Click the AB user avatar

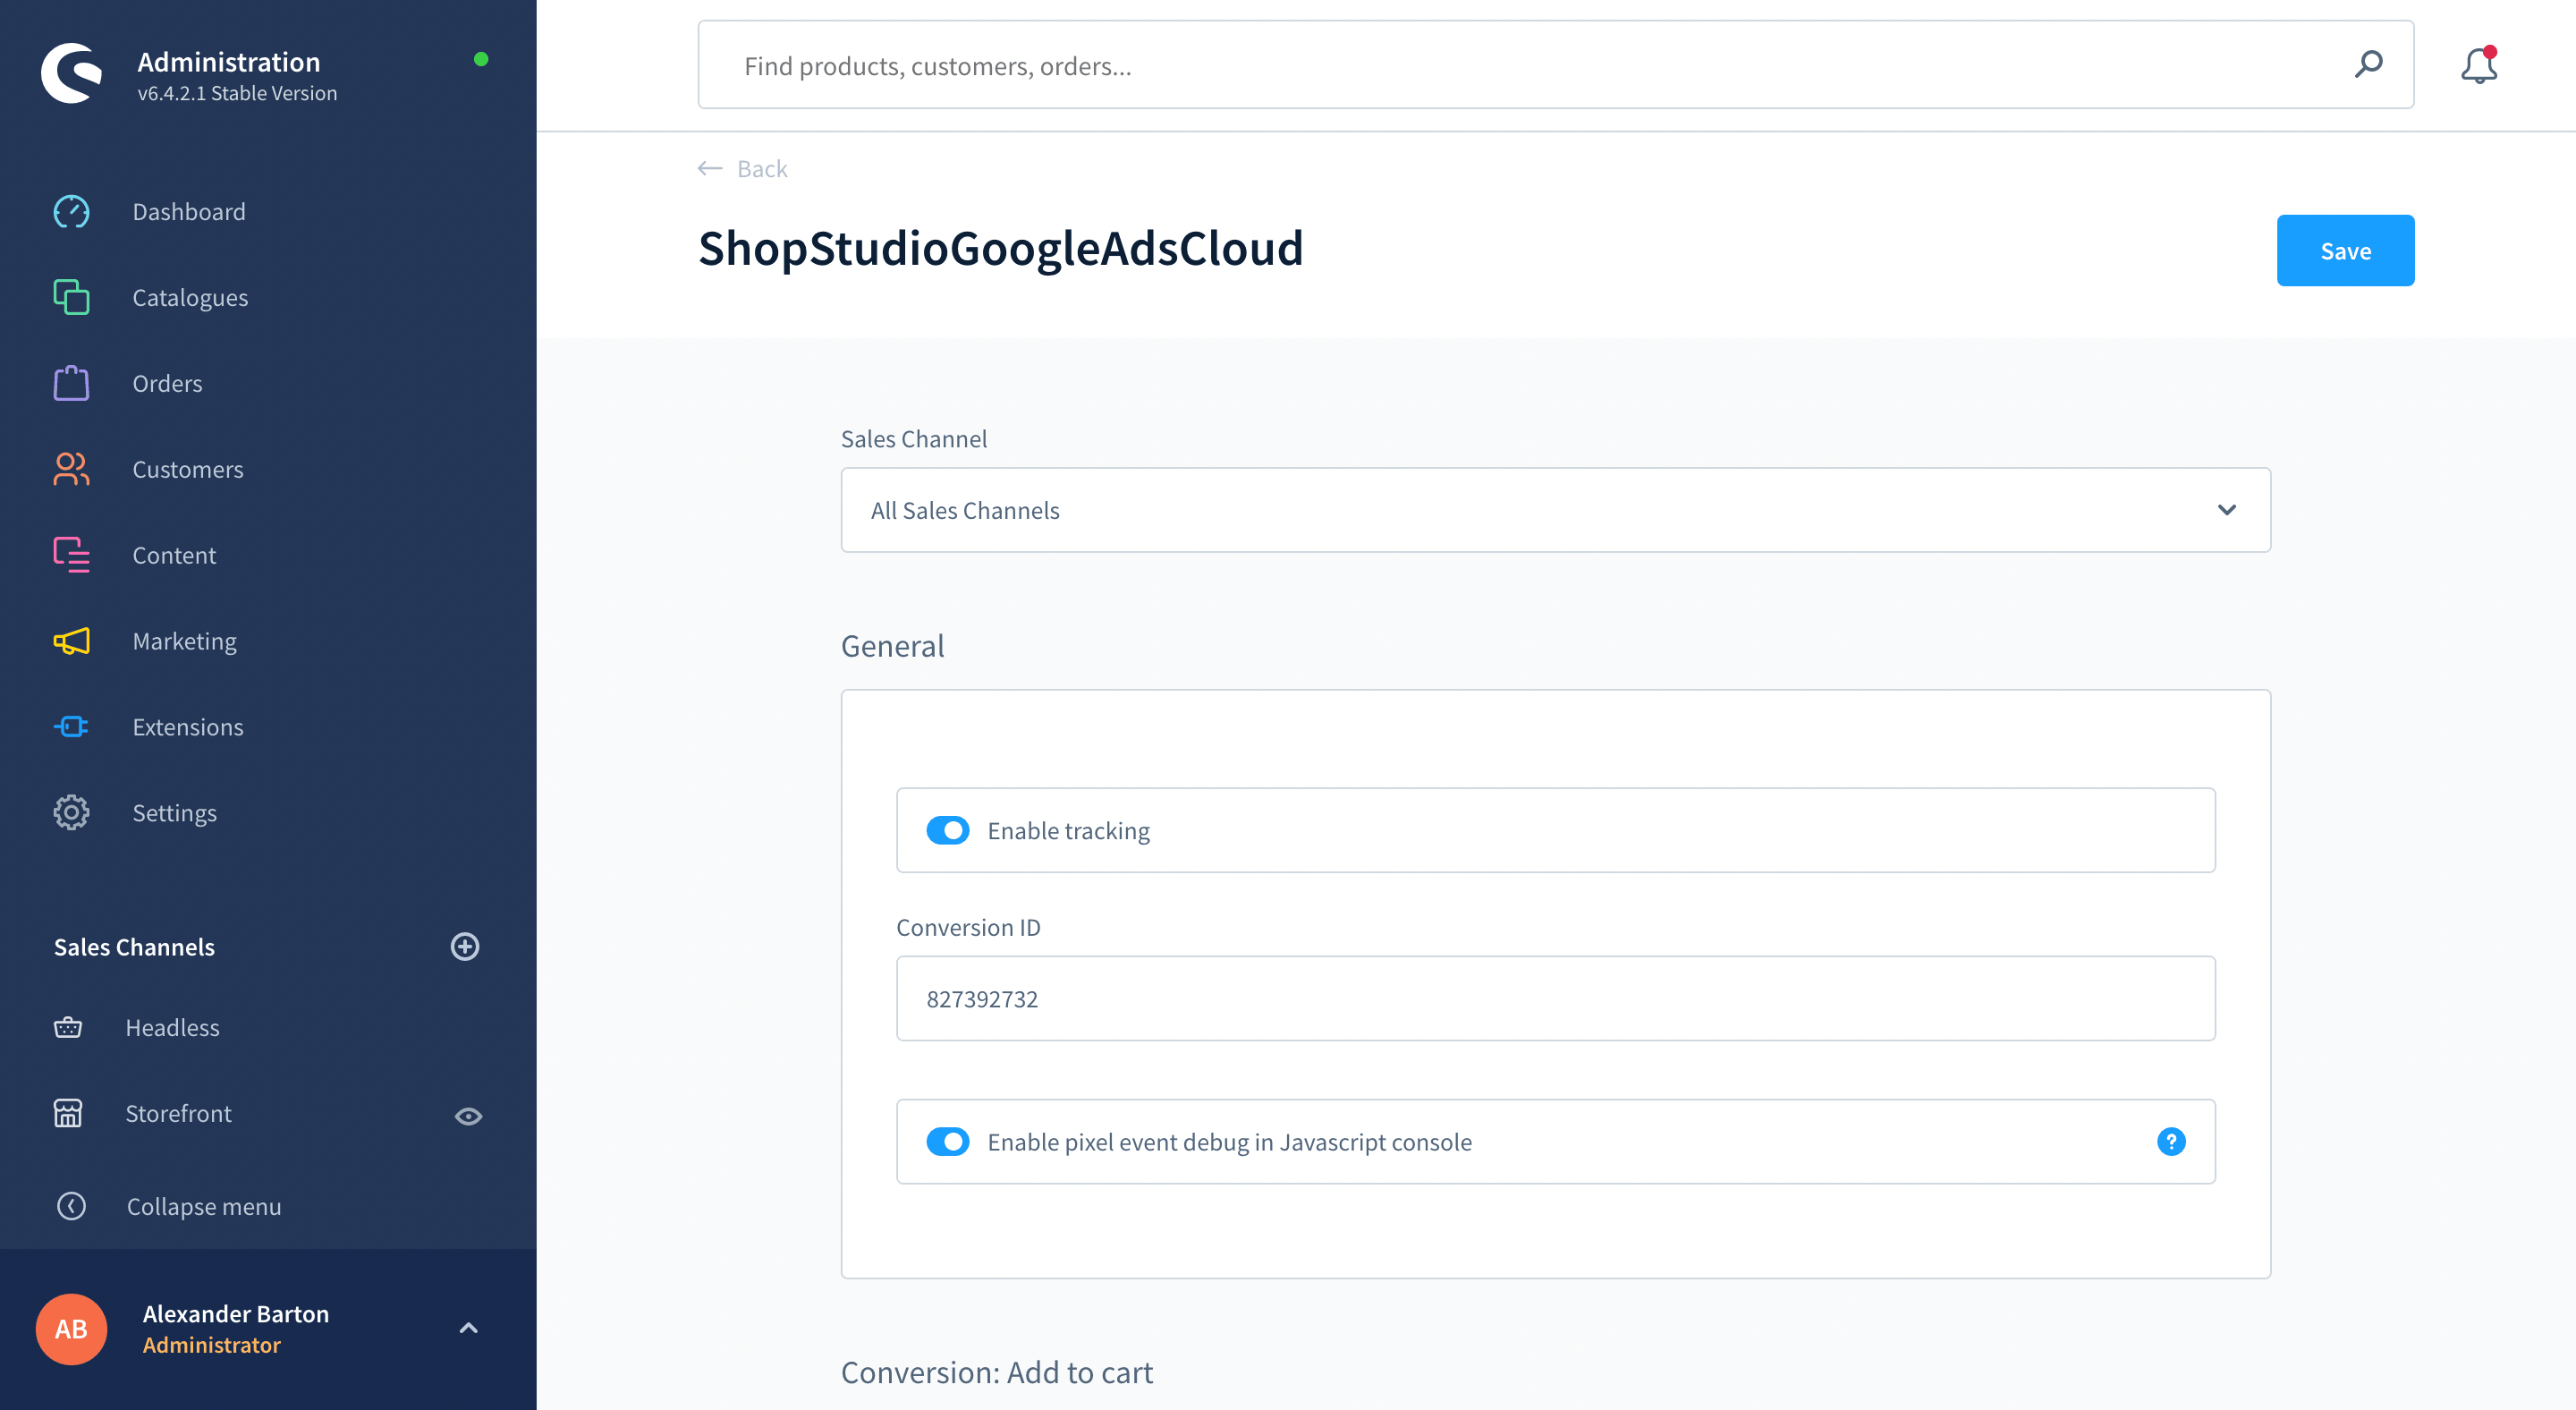tap(71, 1329)
